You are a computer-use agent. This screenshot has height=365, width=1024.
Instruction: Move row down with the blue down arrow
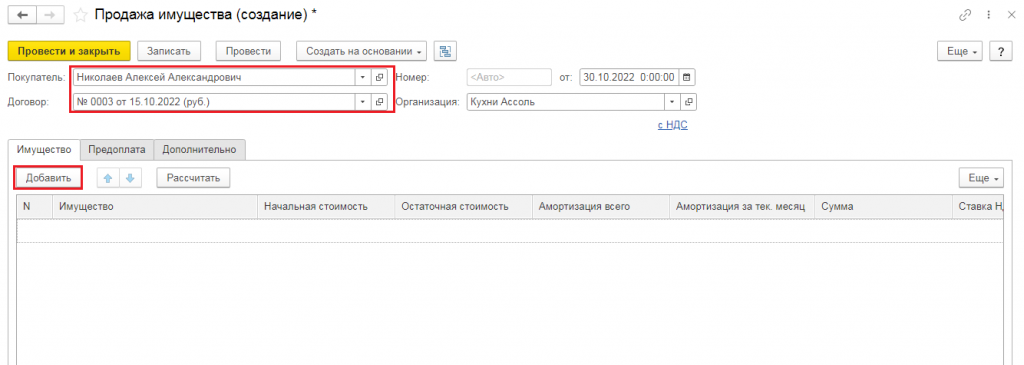[x=130, y=178]
